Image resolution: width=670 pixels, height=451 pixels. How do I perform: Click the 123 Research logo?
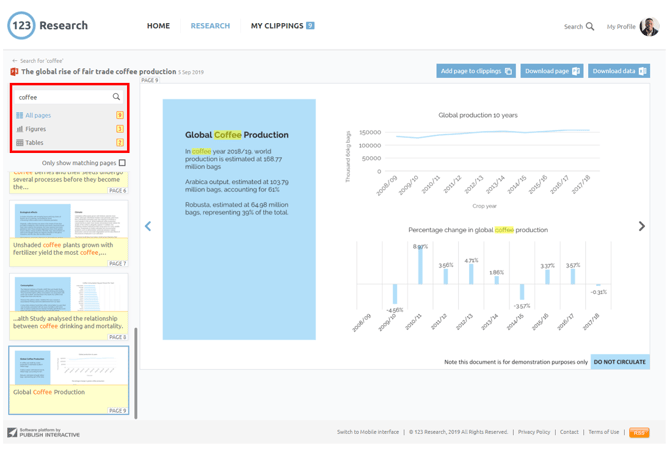tap(48, 26)
